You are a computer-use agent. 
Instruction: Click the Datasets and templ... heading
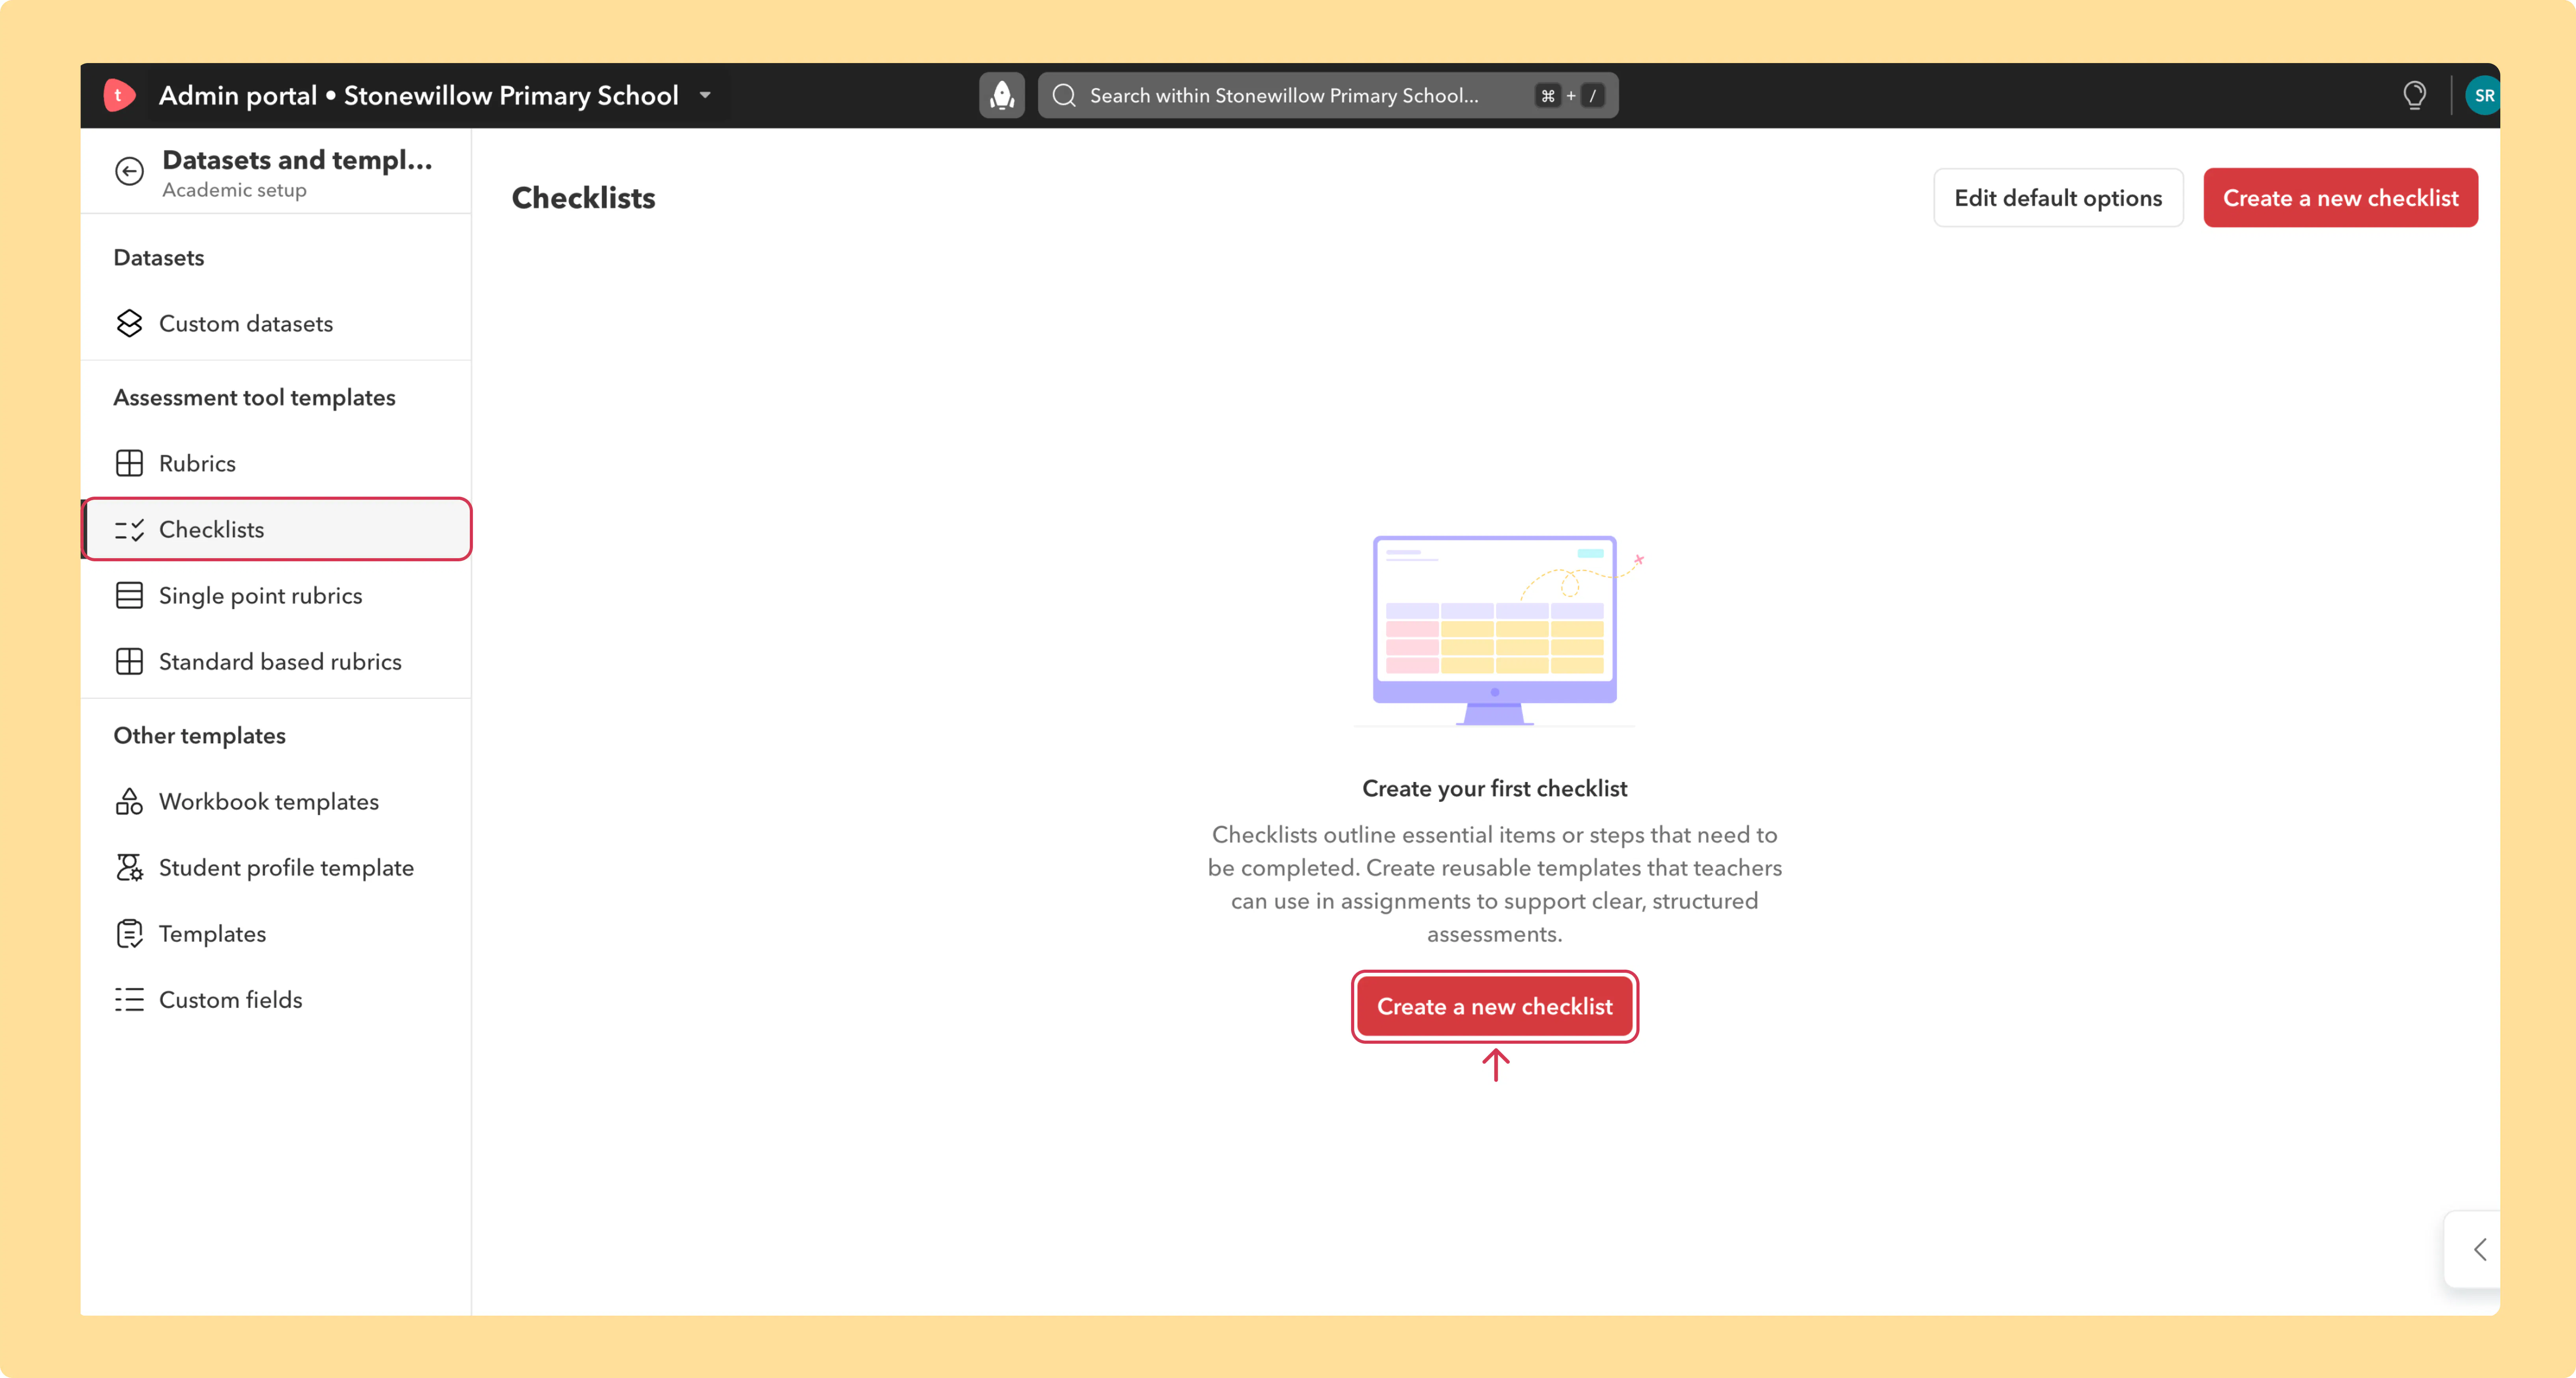tap(297, 160)
